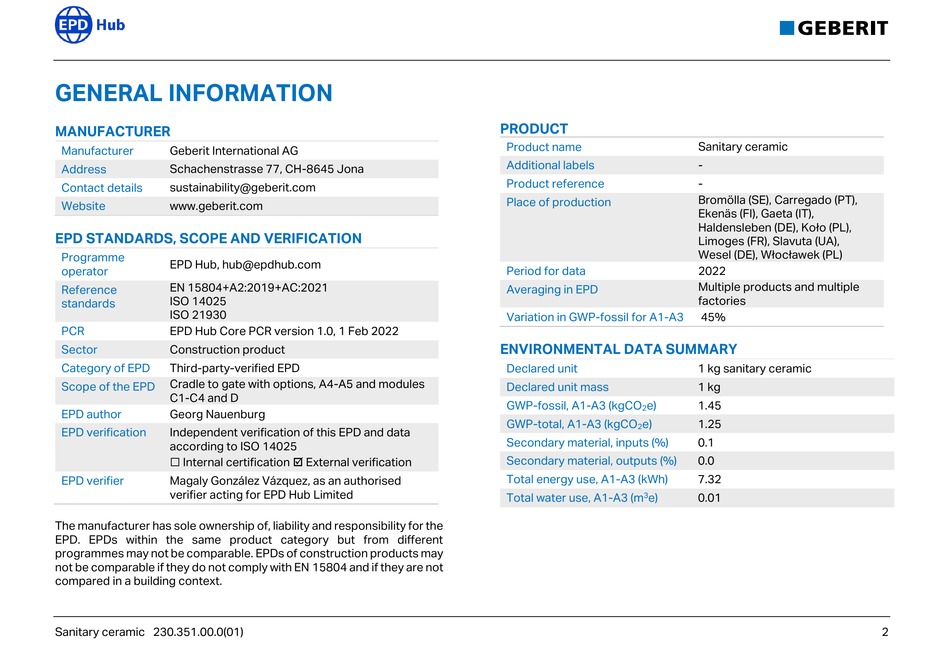
Task: Select the EPD verification label
Action: pos(104,433)
